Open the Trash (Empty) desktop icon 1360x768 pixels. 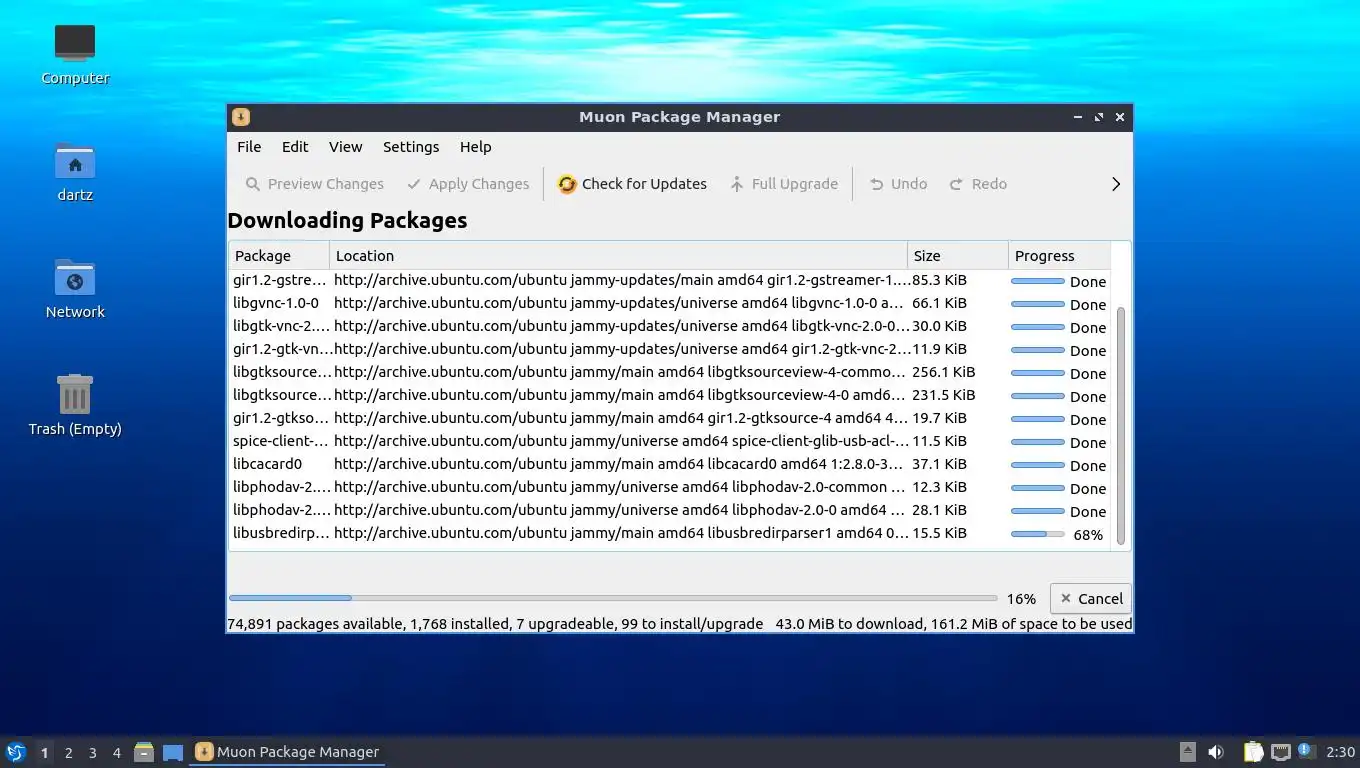click(x=75, y=405)
